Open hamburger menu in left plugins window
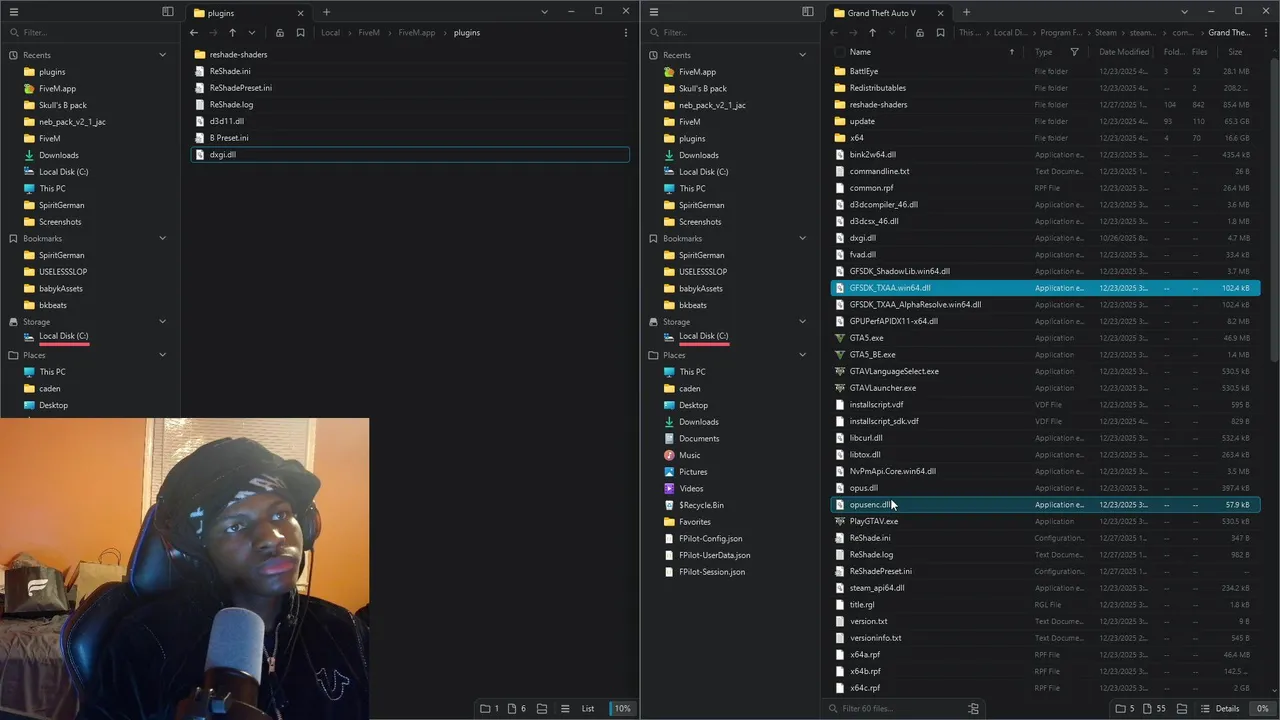Screen dimensions: 1280x720 tap(14, 12)
